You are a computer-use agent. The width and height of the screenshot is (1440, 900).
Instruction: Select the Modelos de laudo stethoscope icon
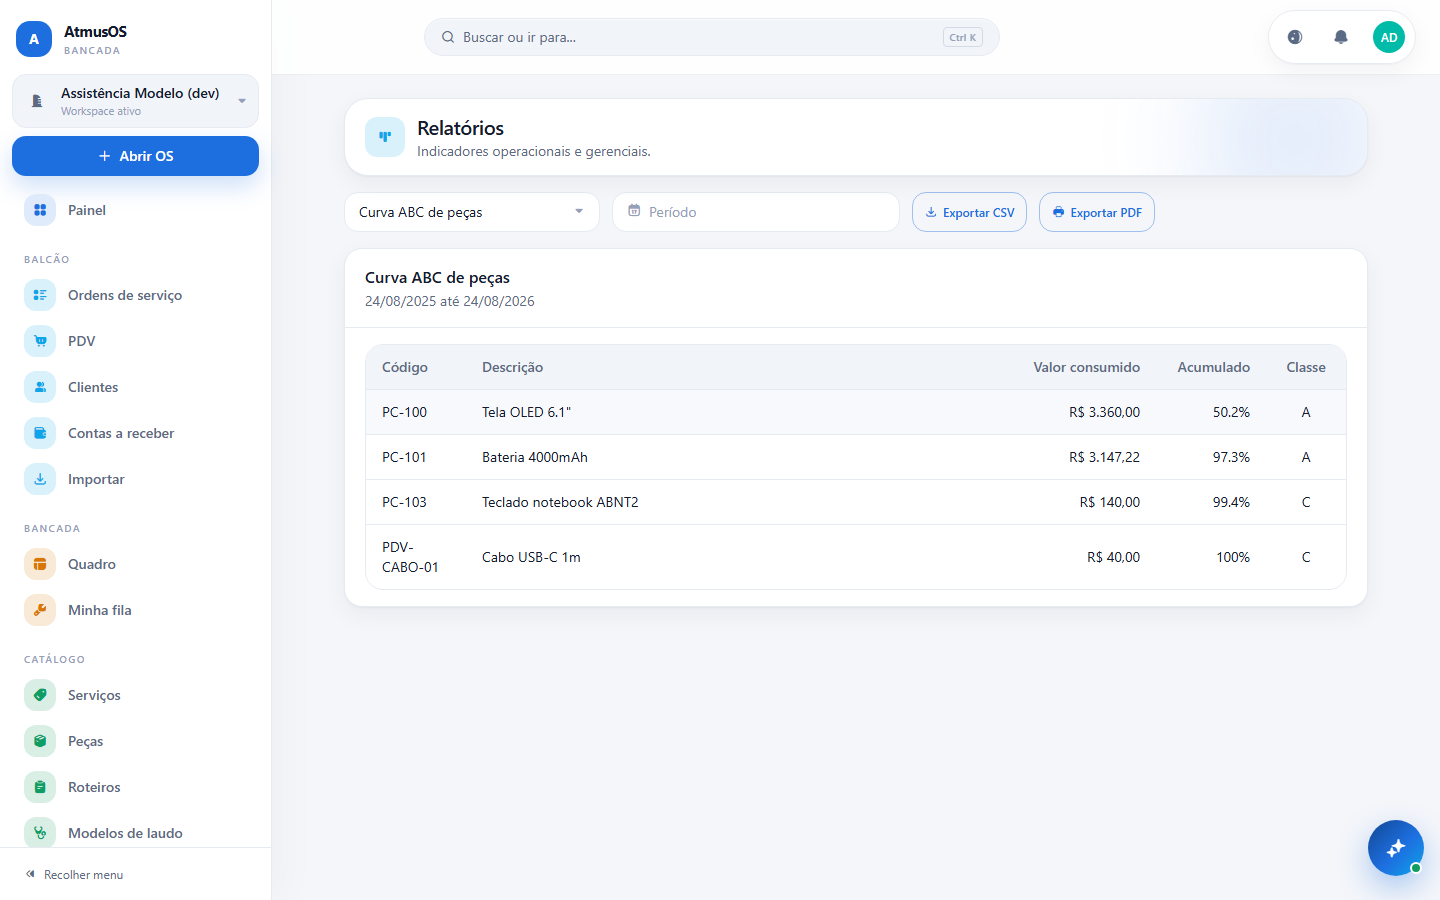[x=40, y=833]
